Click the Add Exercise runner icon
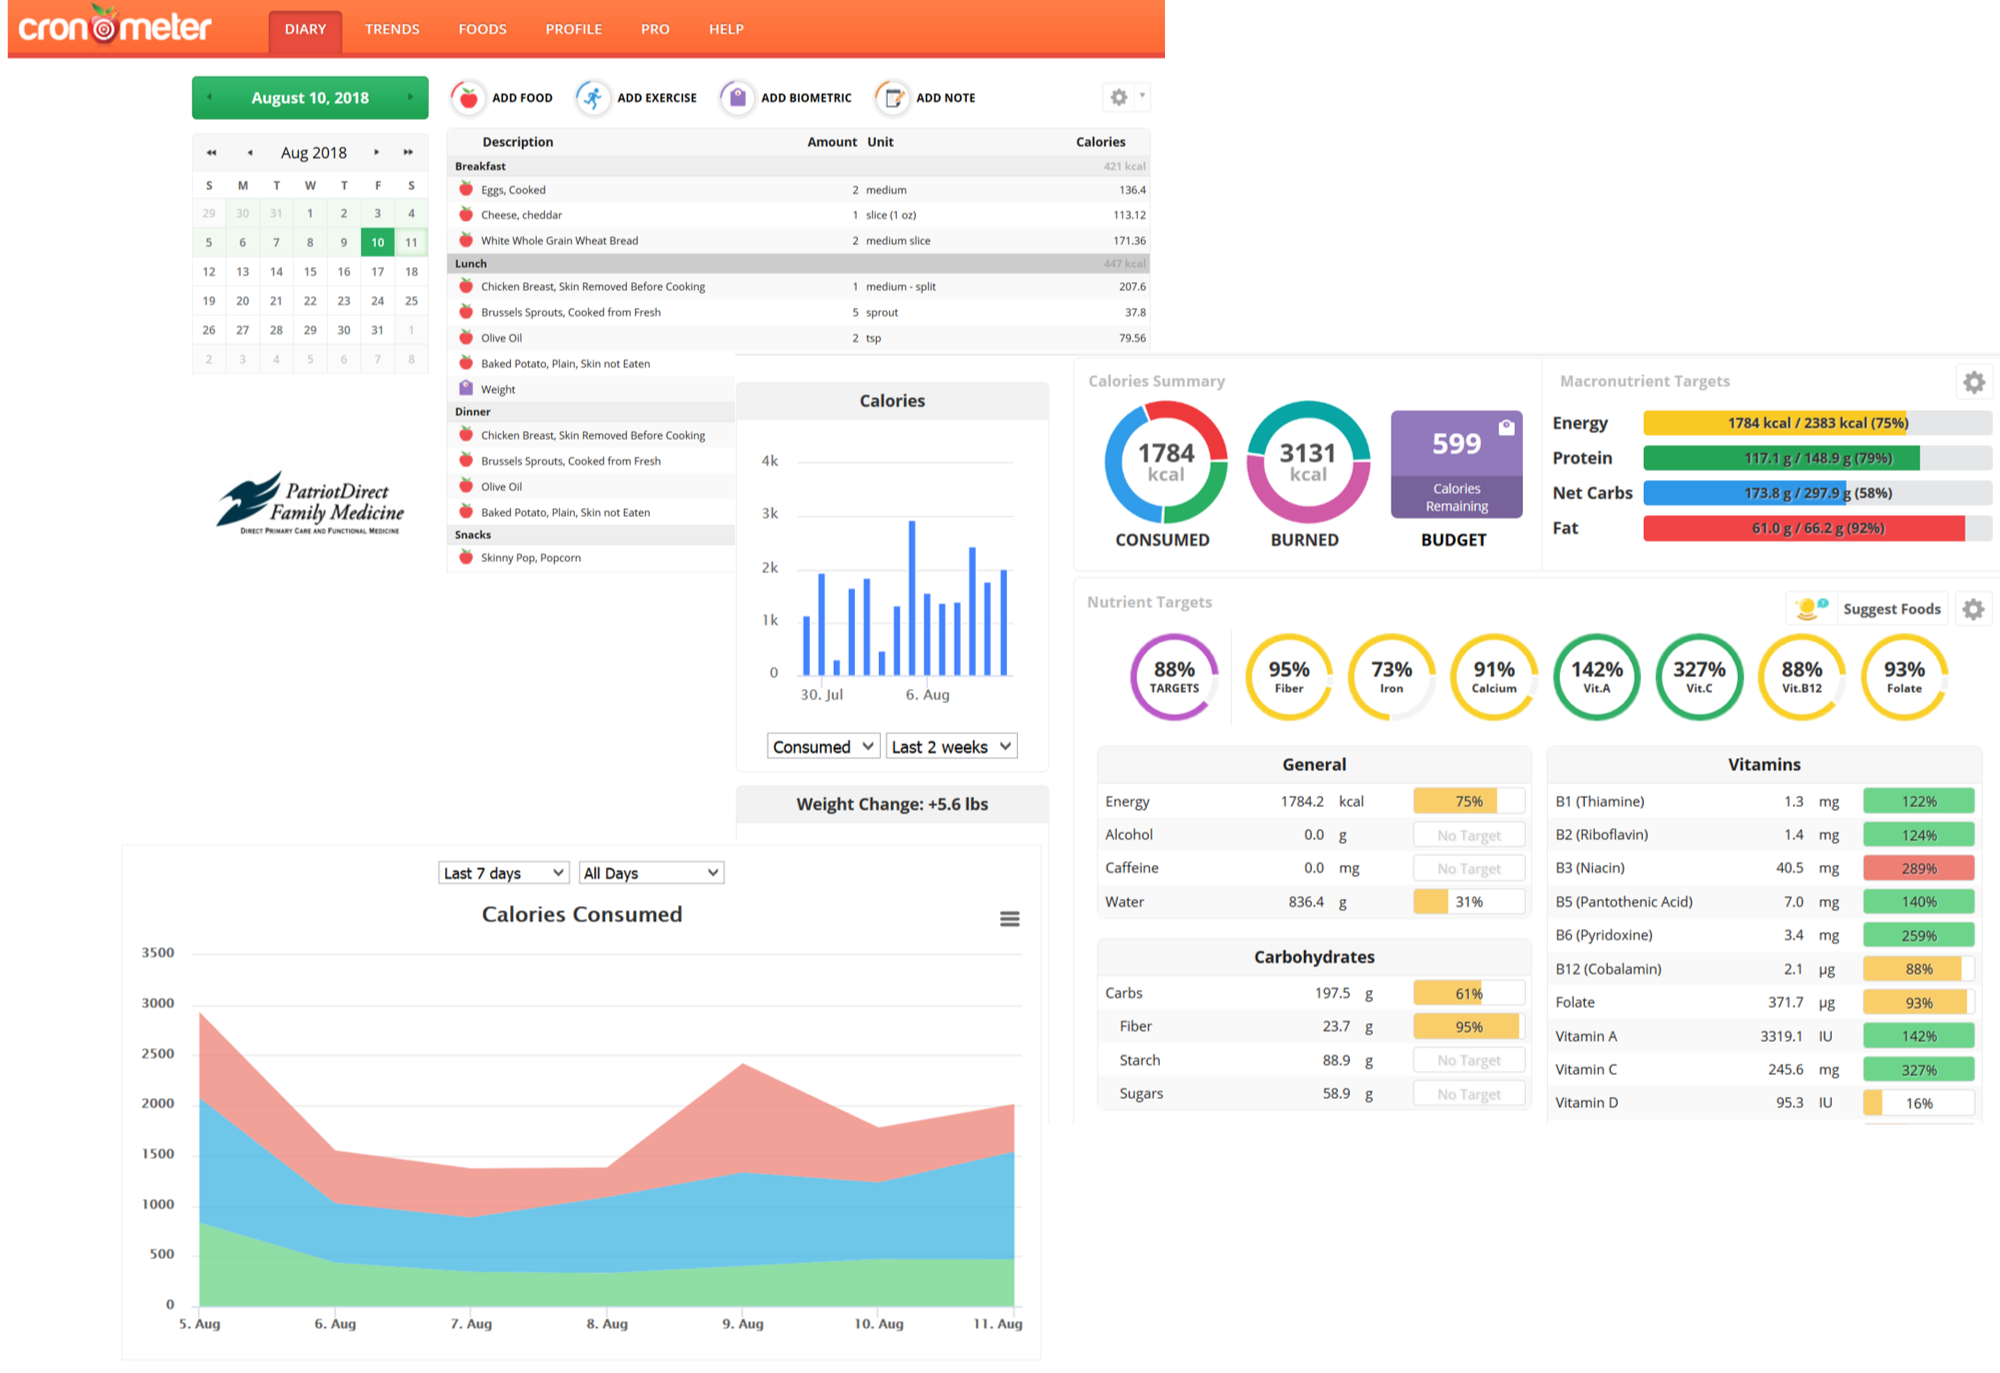Viewport: 2000px width, 1373px height. 593,98
